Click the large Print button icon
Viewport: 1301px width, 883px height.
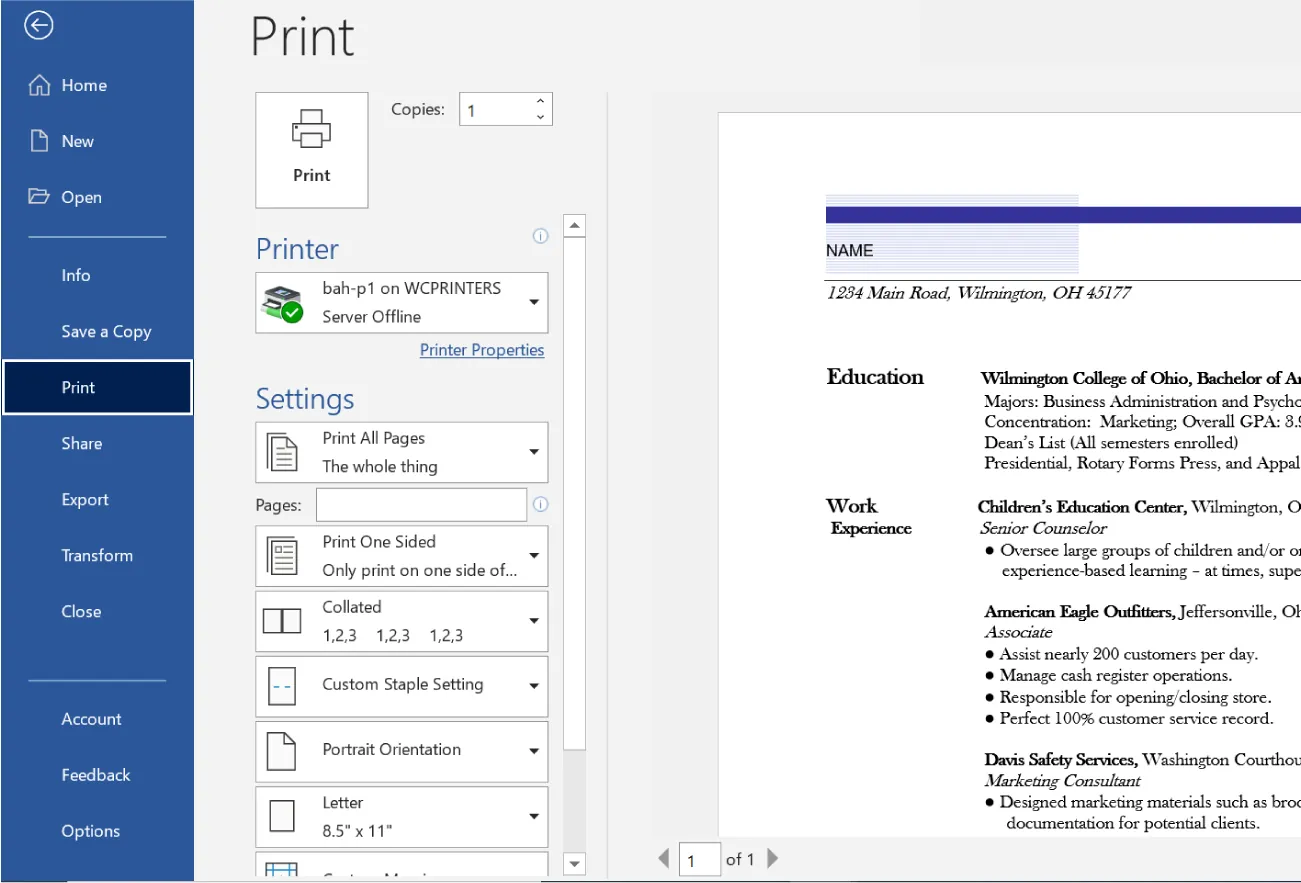[311, 129]
